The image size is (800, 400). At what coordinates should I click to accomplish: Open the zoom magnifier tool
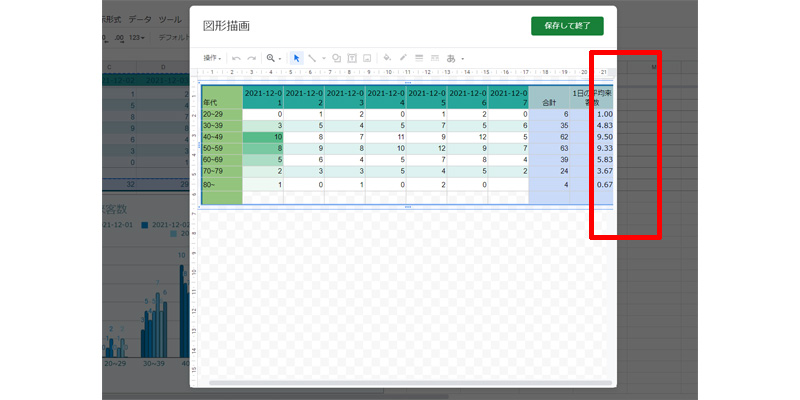tap(270, 58)
